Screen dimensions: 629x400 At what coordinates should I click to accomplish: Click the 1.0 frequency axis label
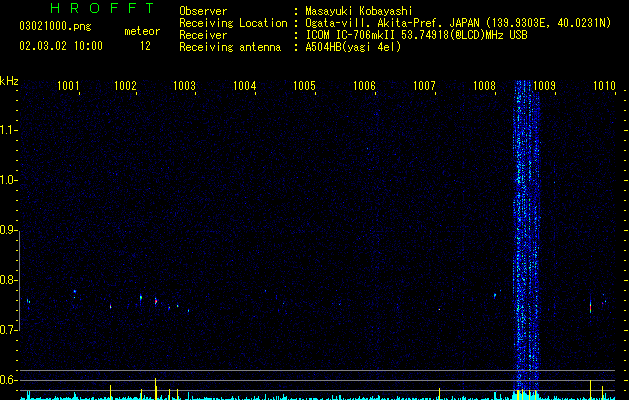tap(9, 180)
